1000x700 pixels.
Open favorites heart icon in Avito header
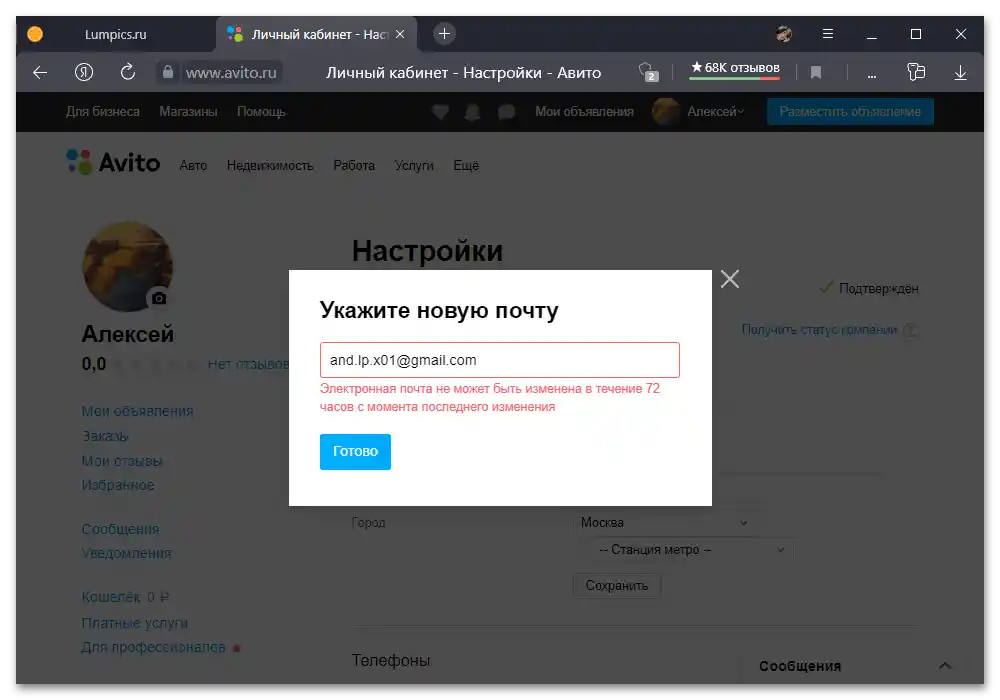(440, 112)
